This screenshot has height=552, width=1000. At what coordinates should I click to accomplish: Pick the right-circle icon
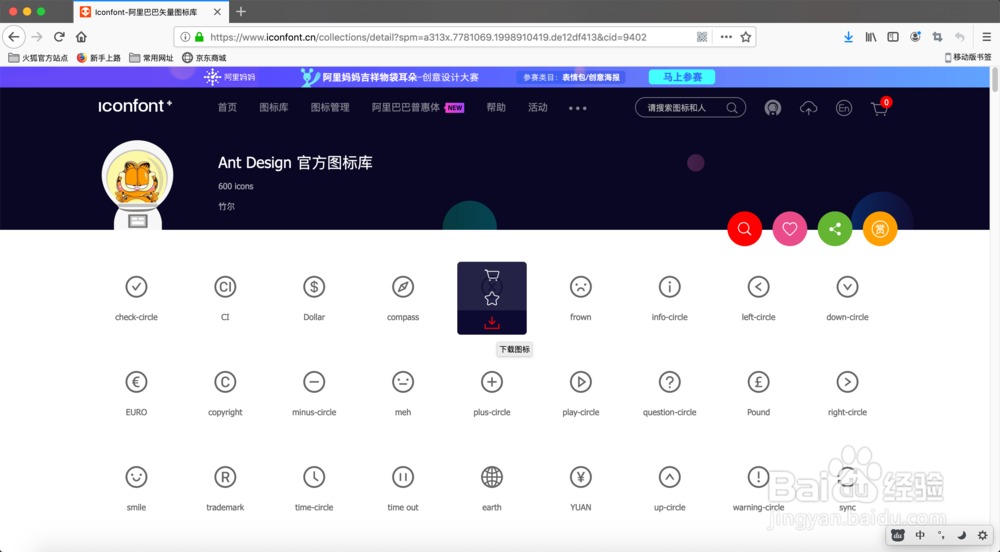coord(847,382)
